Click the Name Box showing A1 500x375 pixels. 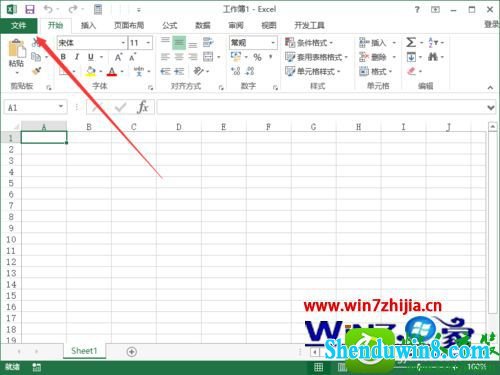pos(35,107)
